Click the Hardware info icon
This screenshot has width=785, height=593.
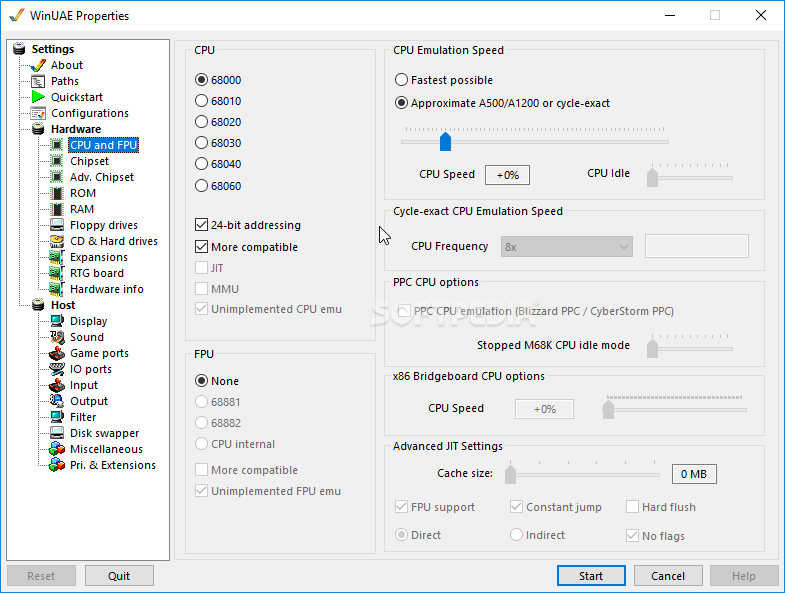(57, 289)
